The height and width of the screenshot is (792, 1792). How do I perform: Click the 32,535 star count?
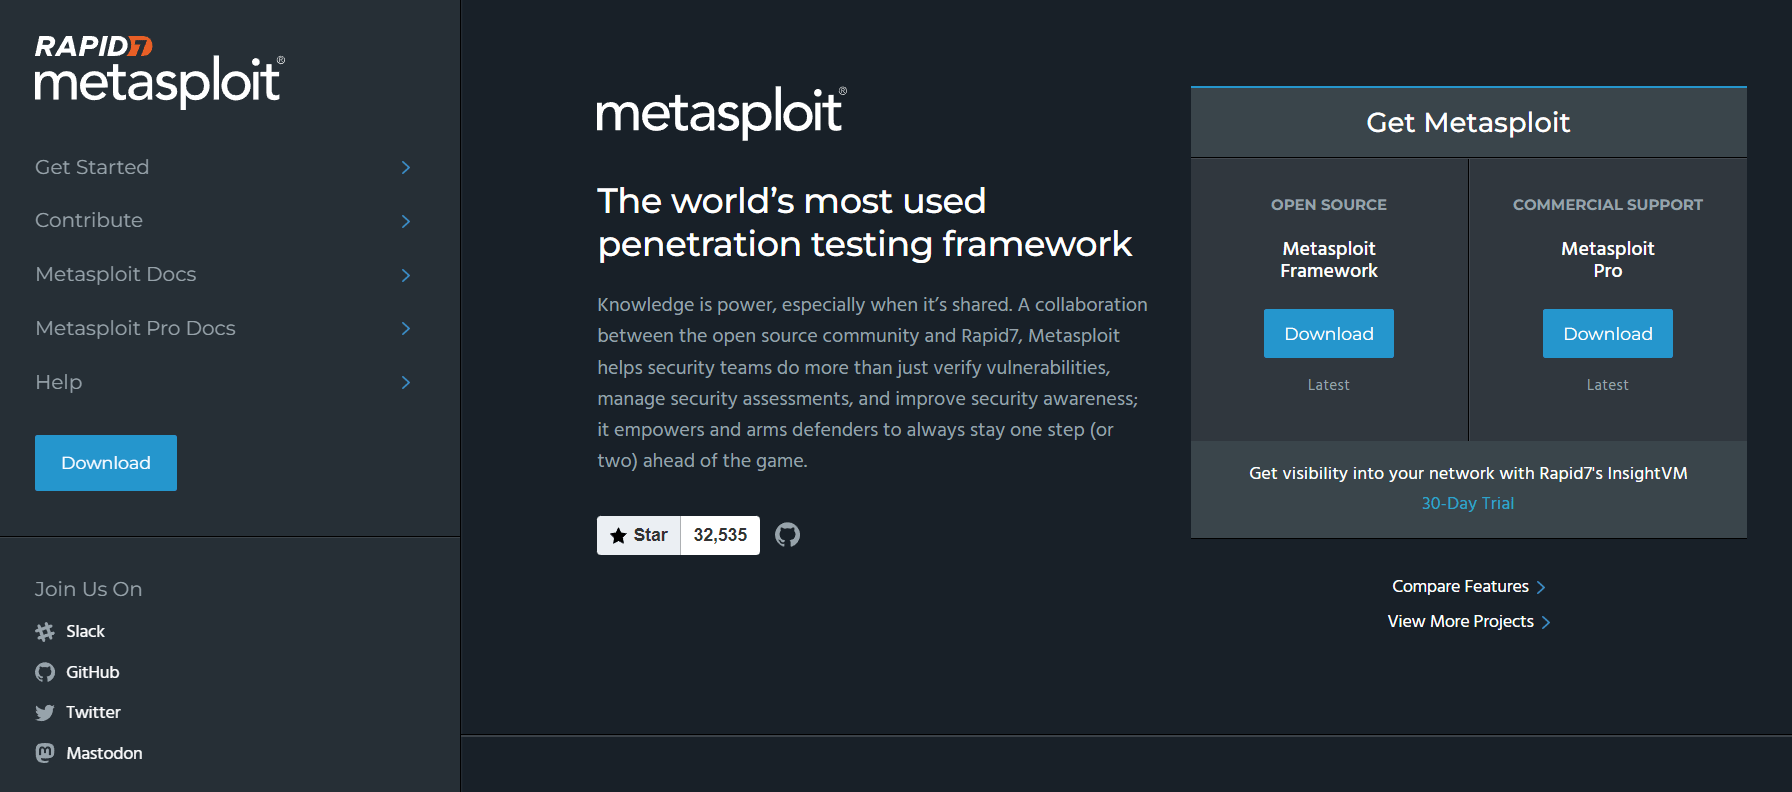pyautogui.click(x=719, y=535)
